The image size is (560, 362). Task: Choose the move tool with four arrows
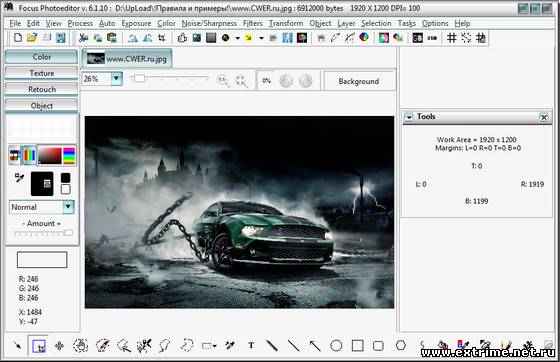click(x=59, y=346)
